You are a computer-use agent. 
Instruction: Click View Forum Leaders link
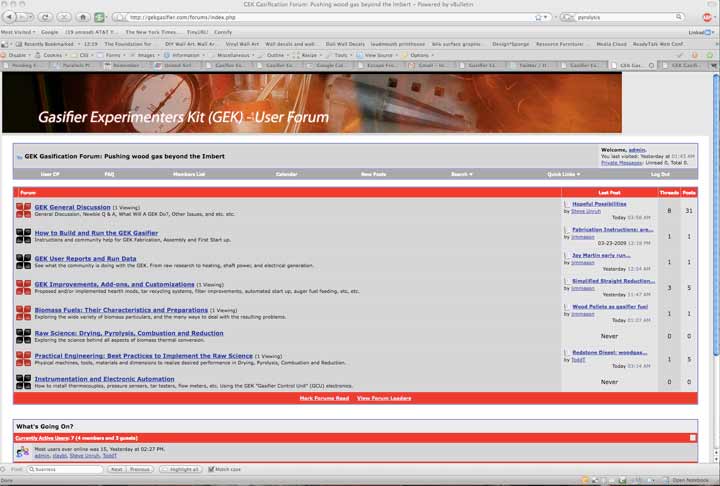(384, 398)
